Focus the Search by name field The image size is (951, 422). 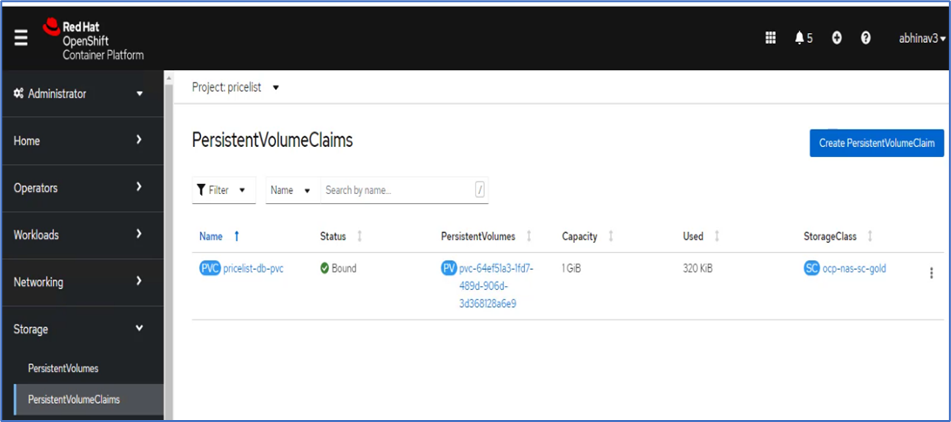tap(397, 190)
